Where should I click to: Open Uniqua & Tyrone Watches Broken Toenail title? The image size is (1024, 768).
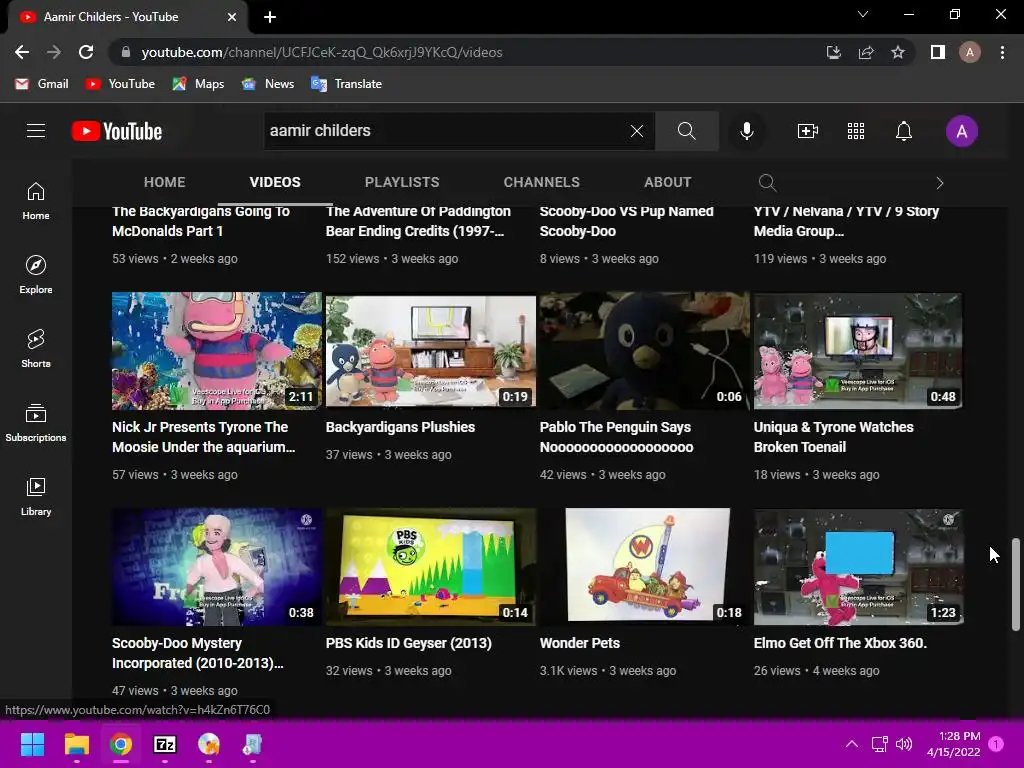click(x=833, y=437)
